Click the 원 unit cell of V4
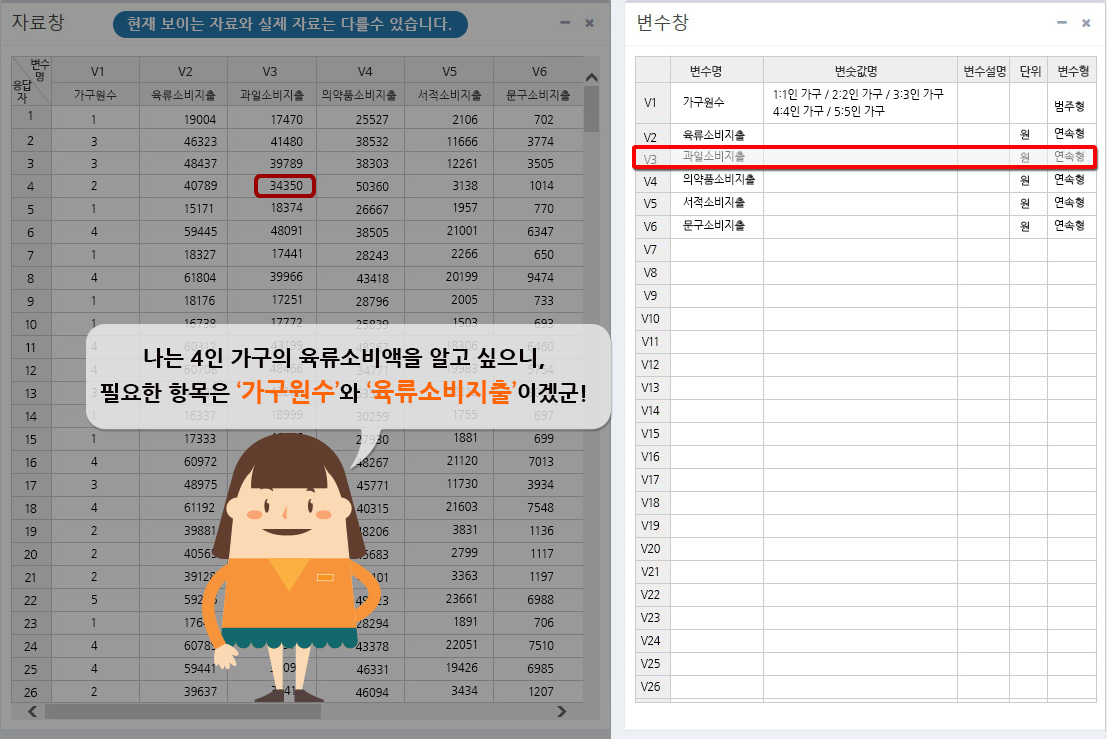 click(1028, 181)
